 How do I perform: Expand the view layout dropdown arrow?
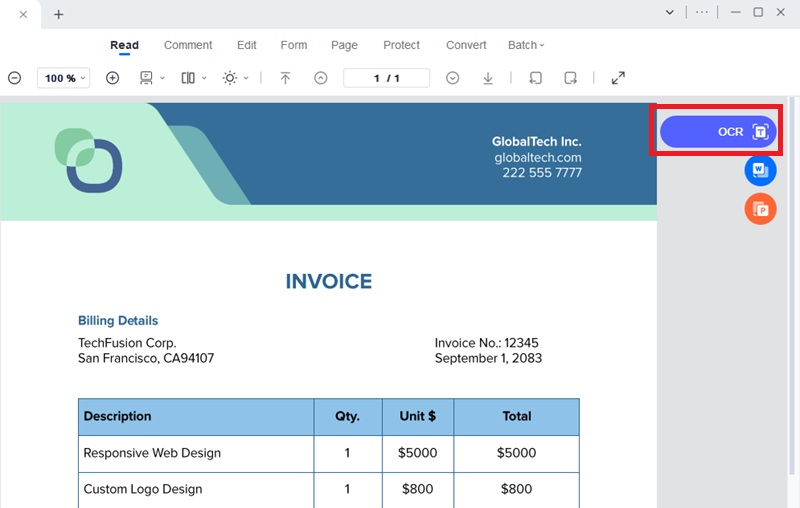pos(204,78)
